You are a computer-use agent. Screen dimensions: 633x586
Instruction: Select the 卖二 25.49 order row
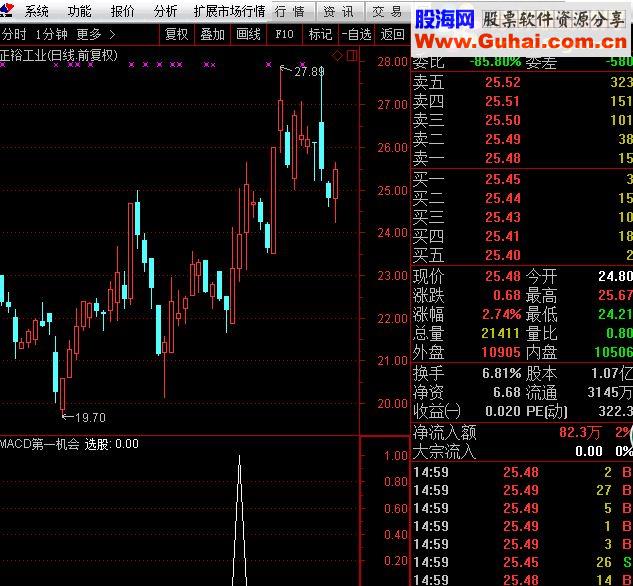(522, 139)
